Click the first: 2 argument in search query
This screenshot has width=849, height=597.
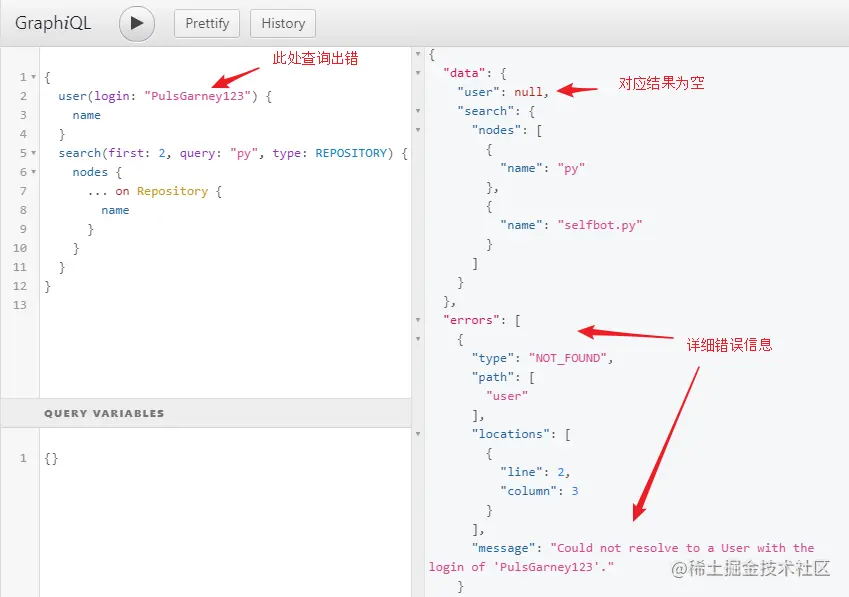[136, 153]
